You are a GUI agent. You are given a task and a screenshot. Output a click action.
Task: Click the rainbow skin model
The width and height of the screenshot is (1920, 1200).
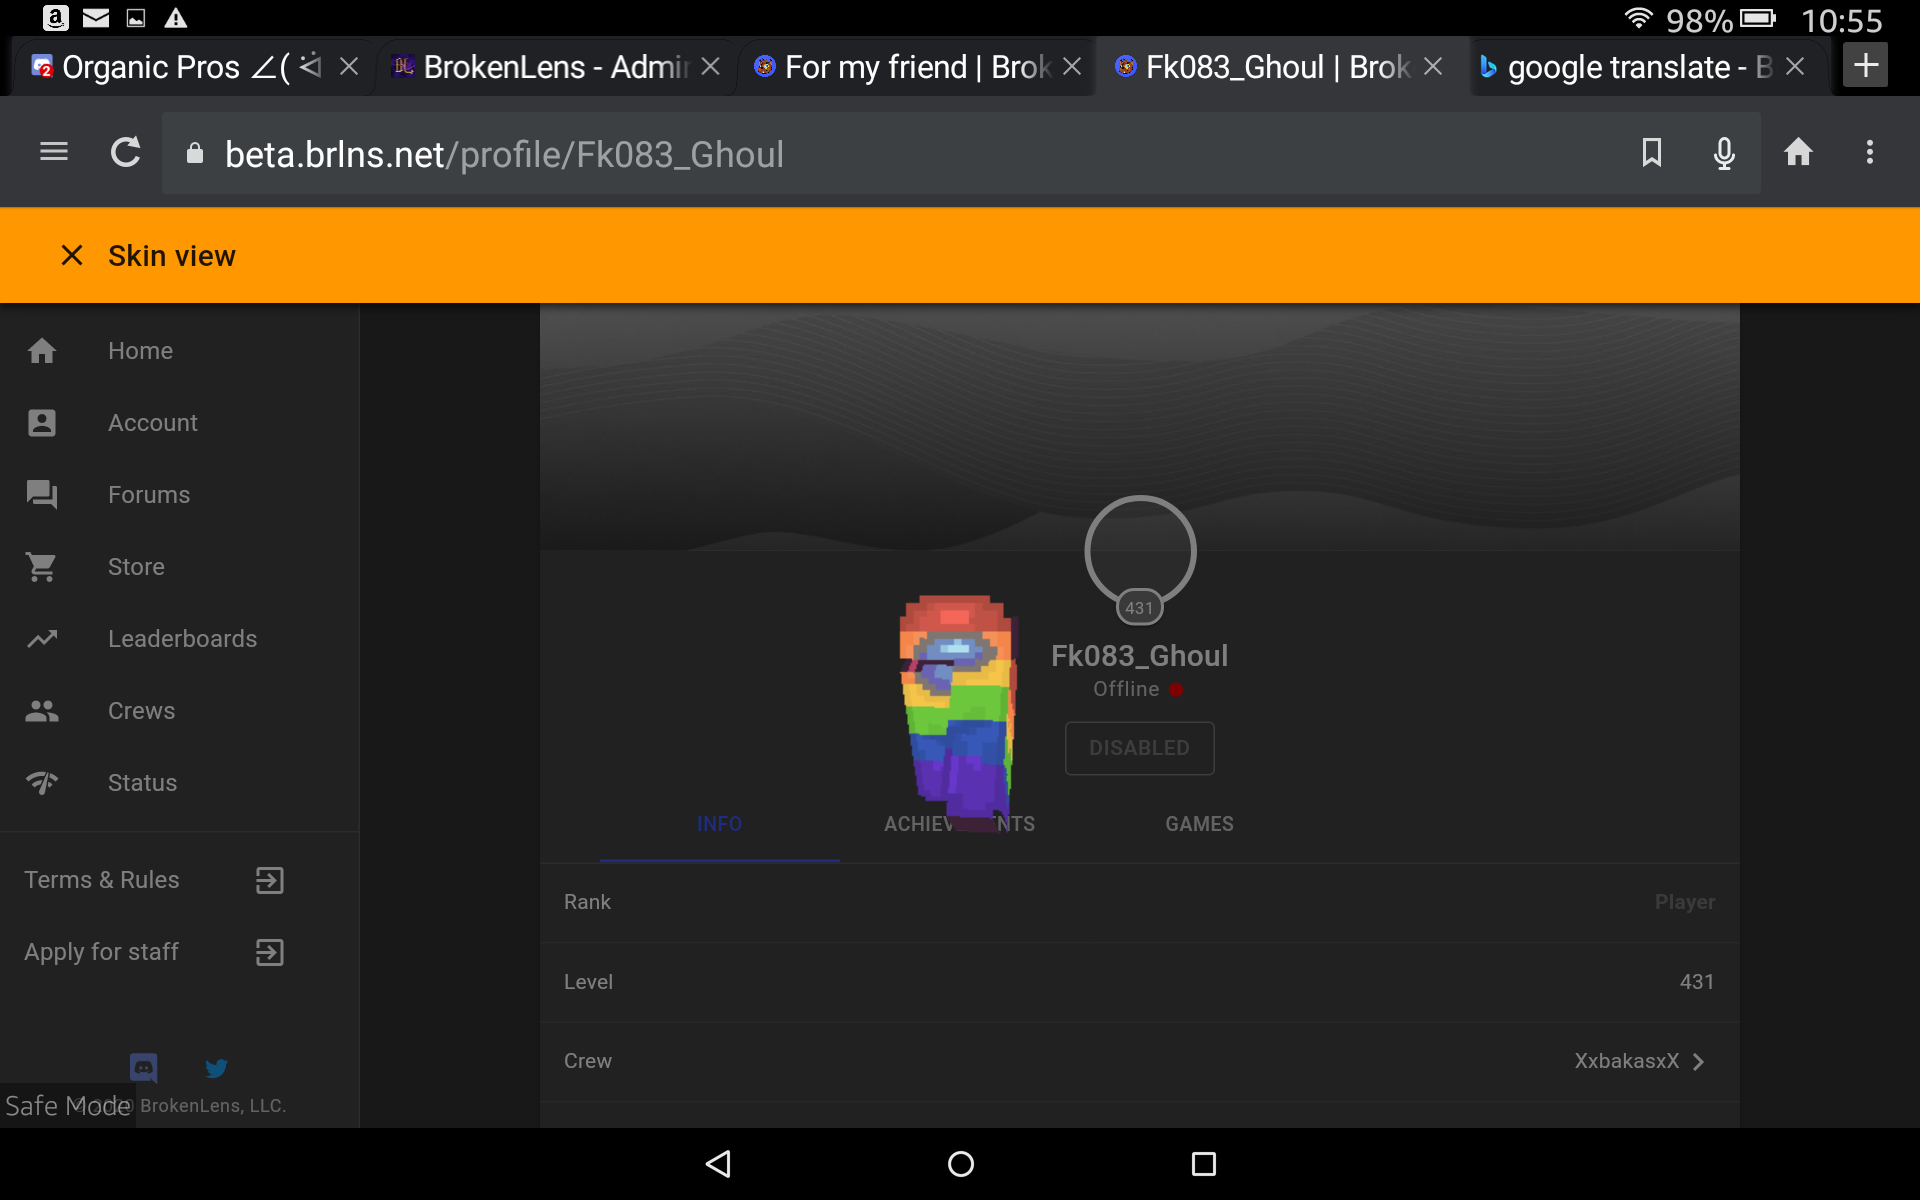coord(958,712)
